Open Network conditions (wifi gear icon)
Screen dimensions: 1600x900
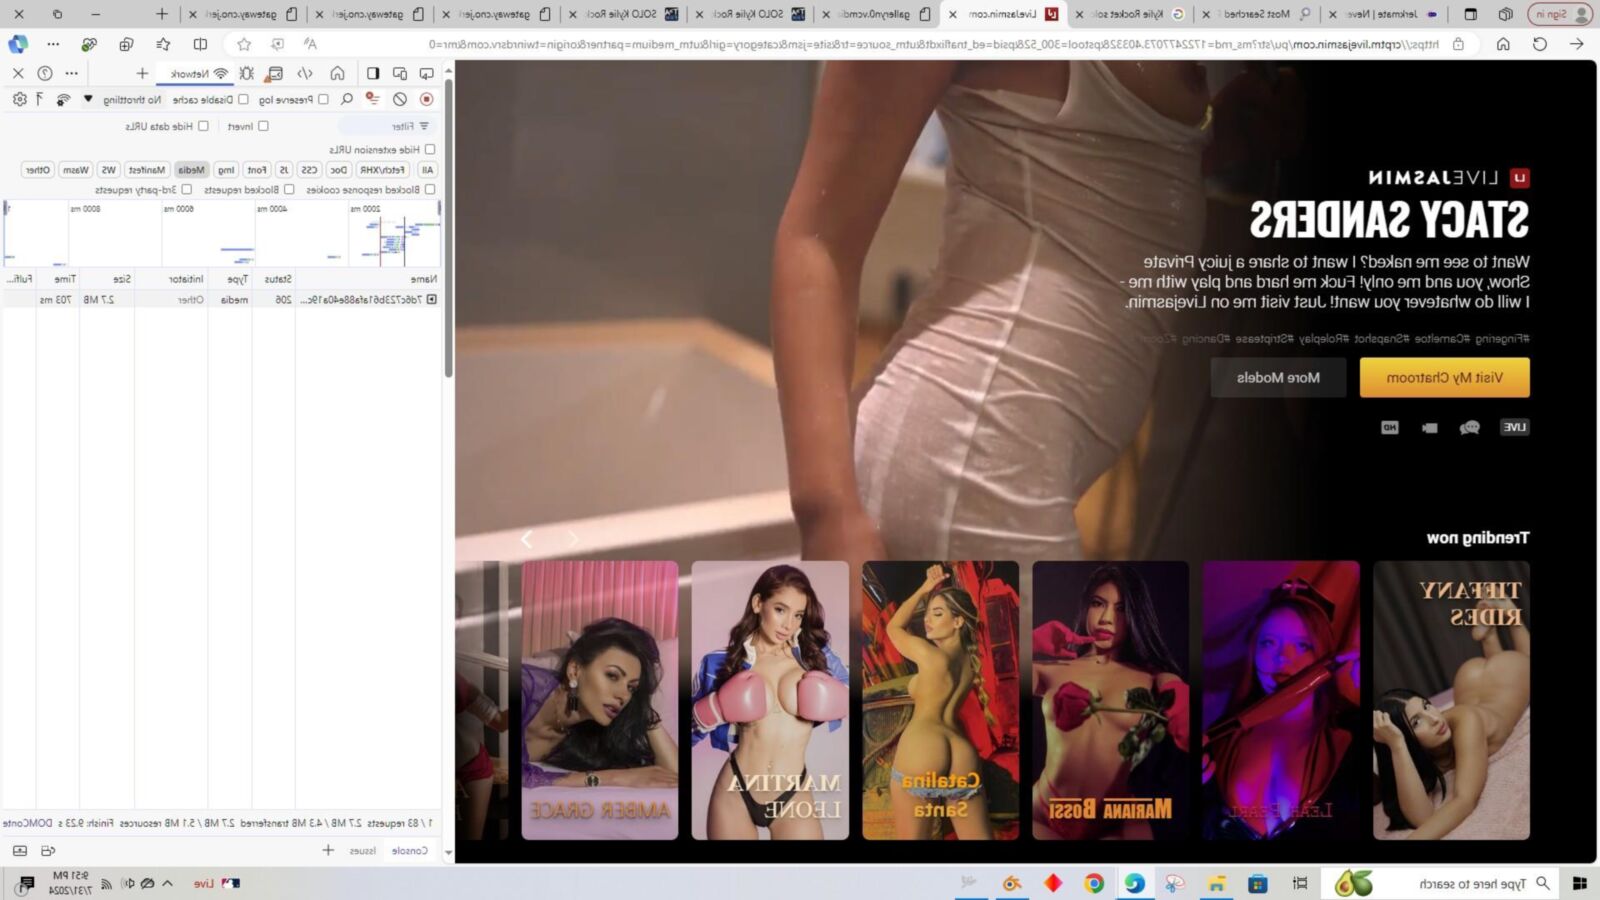[x=63, y=99]
